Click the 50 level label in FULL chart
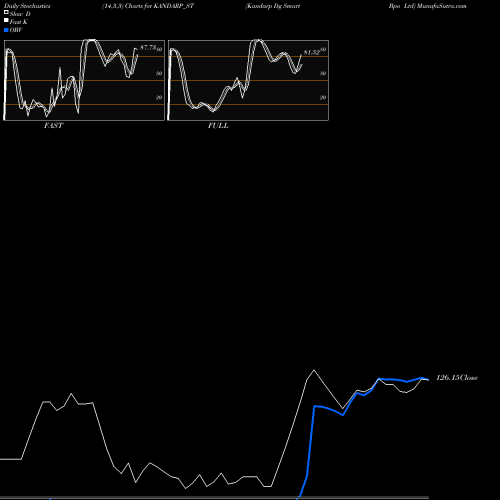 323,73
